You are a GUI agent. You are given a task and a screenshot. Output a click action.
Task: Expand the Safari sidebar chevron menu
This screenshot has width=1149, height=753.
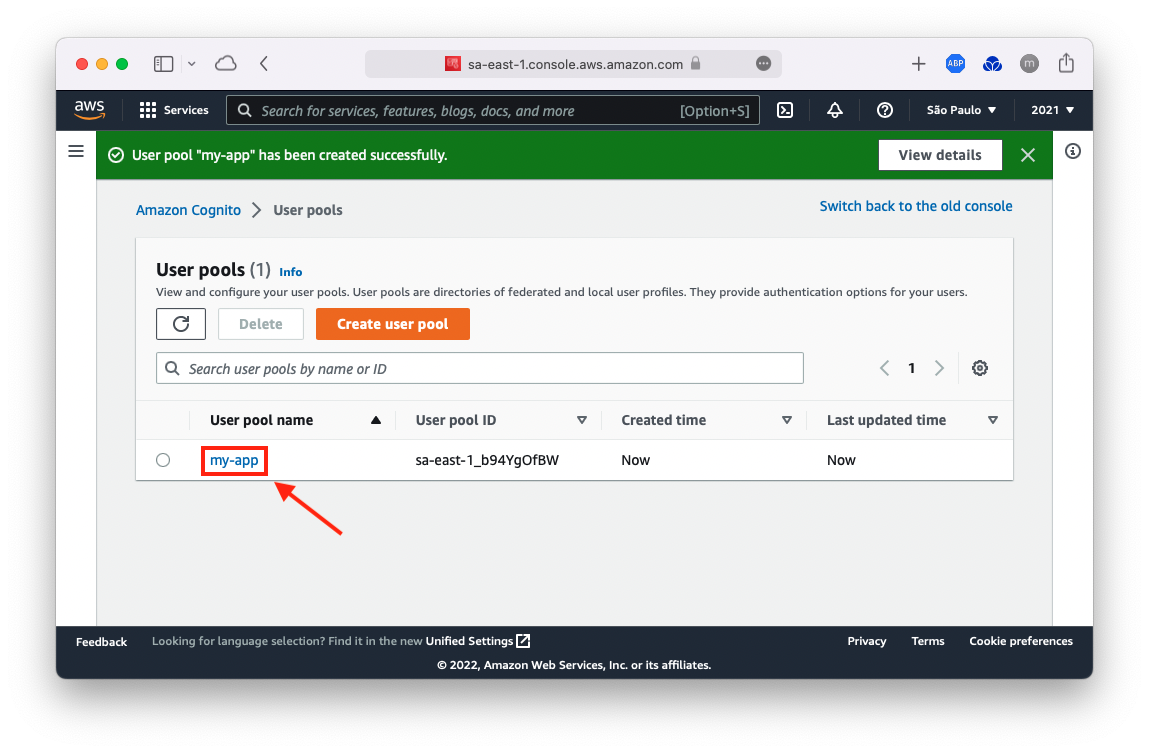pos(191,64)
